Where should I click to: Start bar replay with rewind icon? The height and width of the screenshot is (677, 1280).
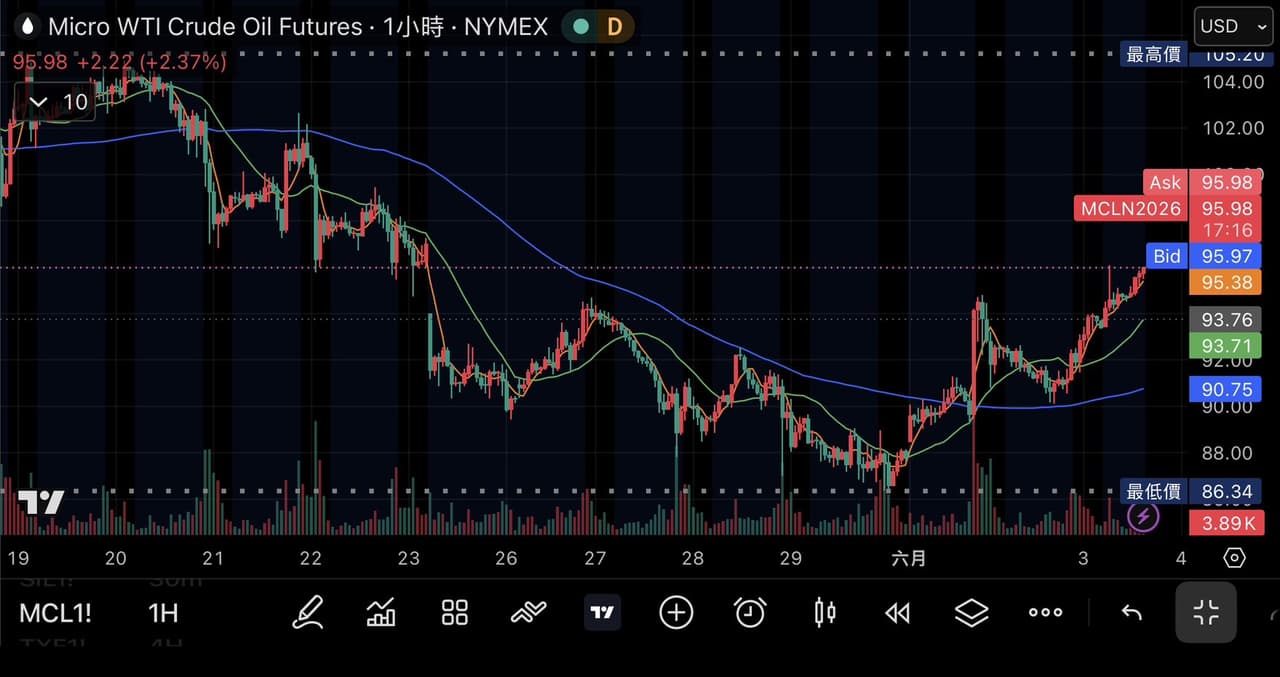897,613
